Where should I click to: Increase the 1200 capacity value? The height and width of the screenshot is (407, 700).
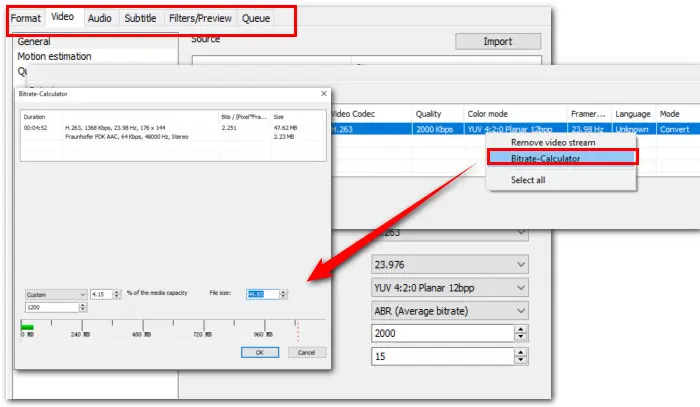coord(83,305)
